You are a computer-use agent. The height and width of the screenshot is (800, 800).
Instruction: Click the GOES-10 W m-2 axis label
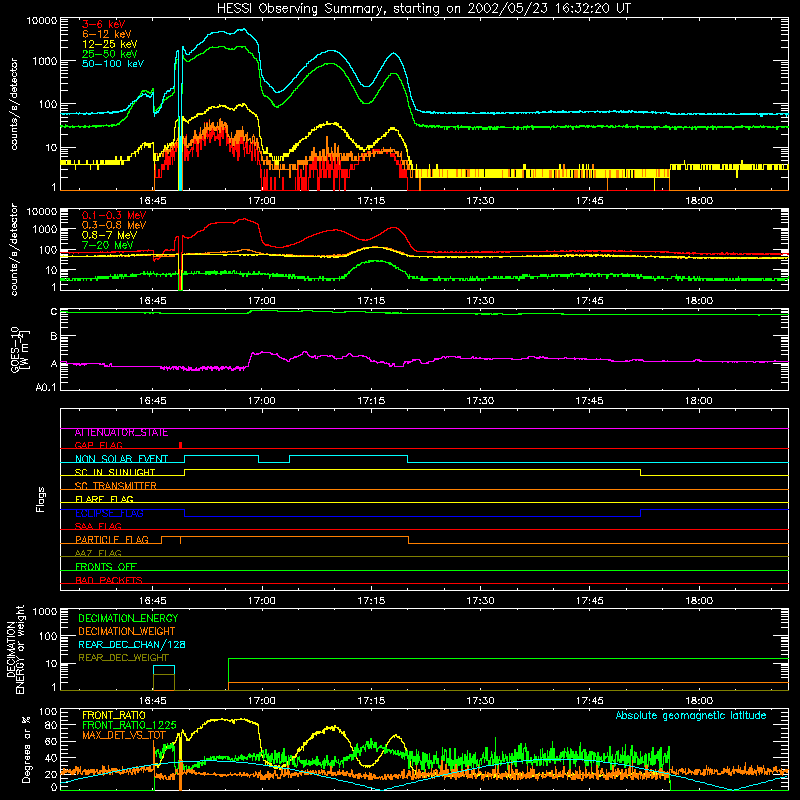pyautogui.click(x=20, y=349)
